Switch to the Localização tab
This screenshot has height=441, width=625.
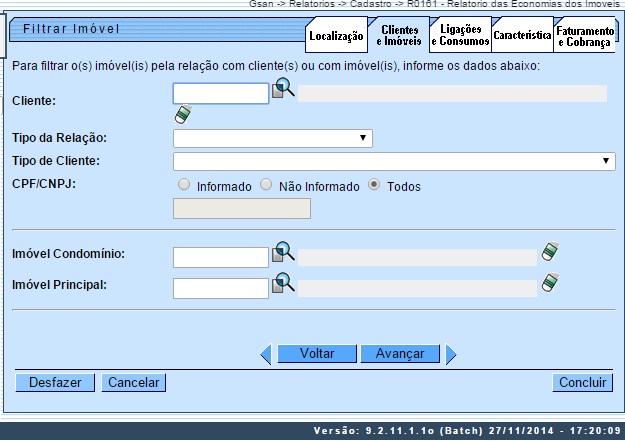(x=336, y=37)
